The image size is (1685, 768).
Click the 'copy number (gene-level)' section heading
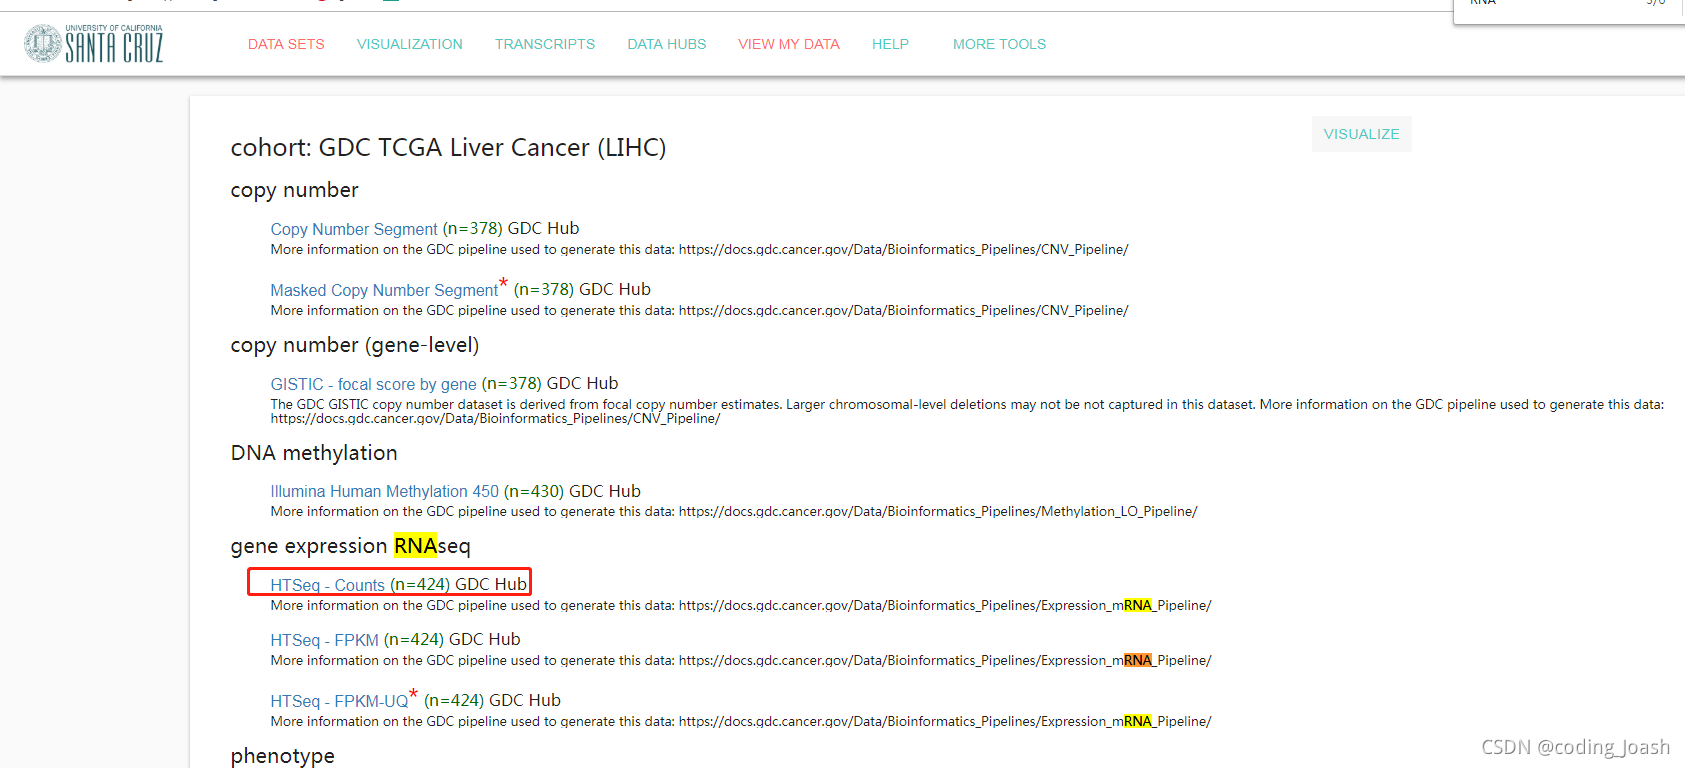click(x=355, y=345)
